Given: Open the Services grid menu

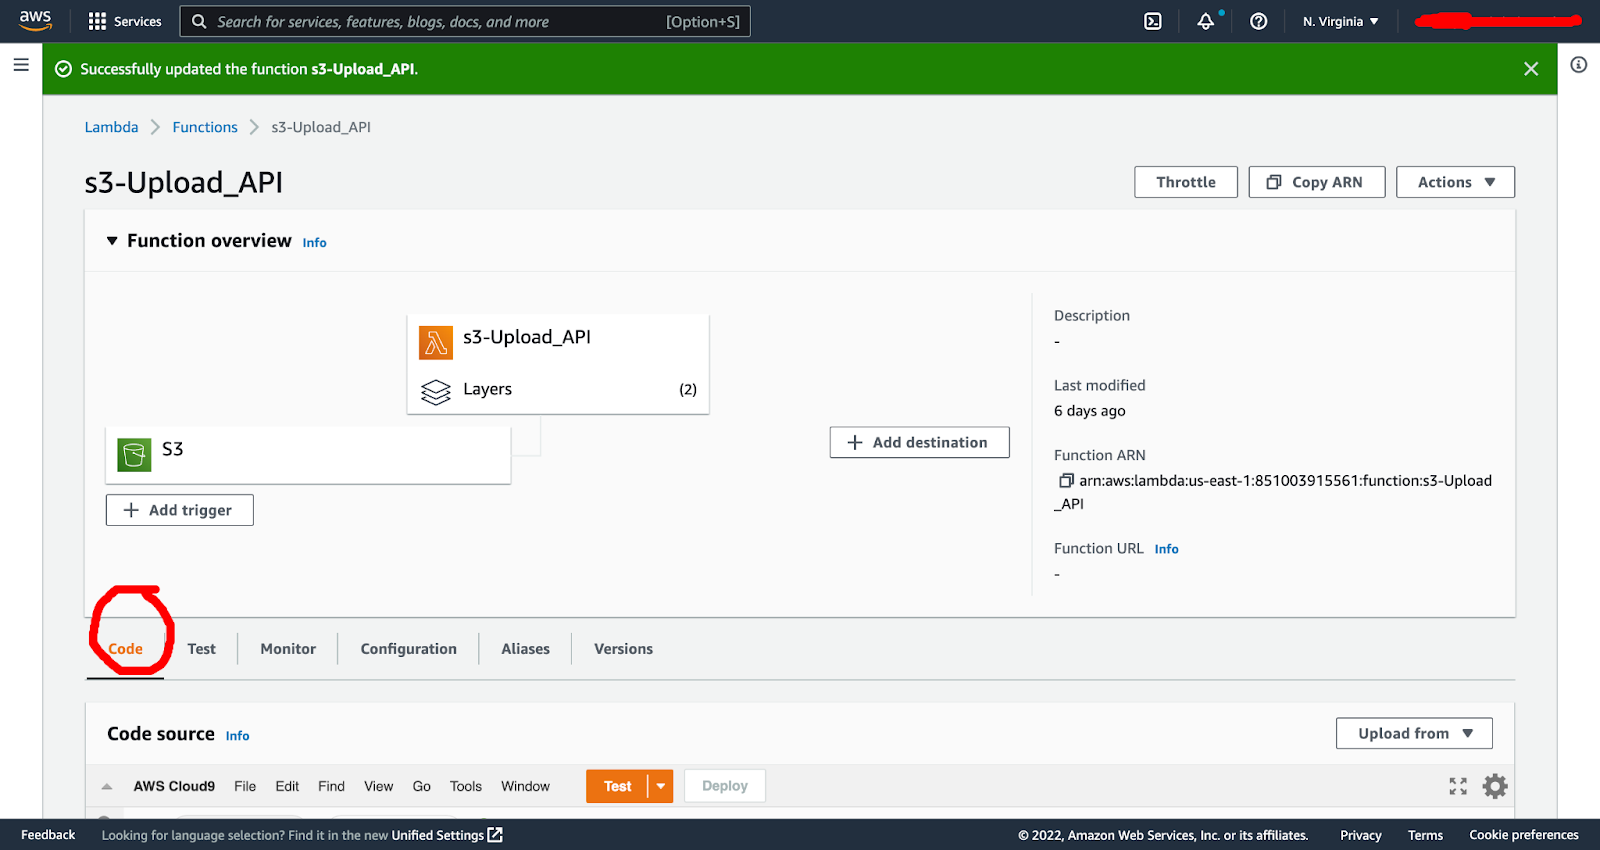Looking at the screenshot, I should point(125,21).
